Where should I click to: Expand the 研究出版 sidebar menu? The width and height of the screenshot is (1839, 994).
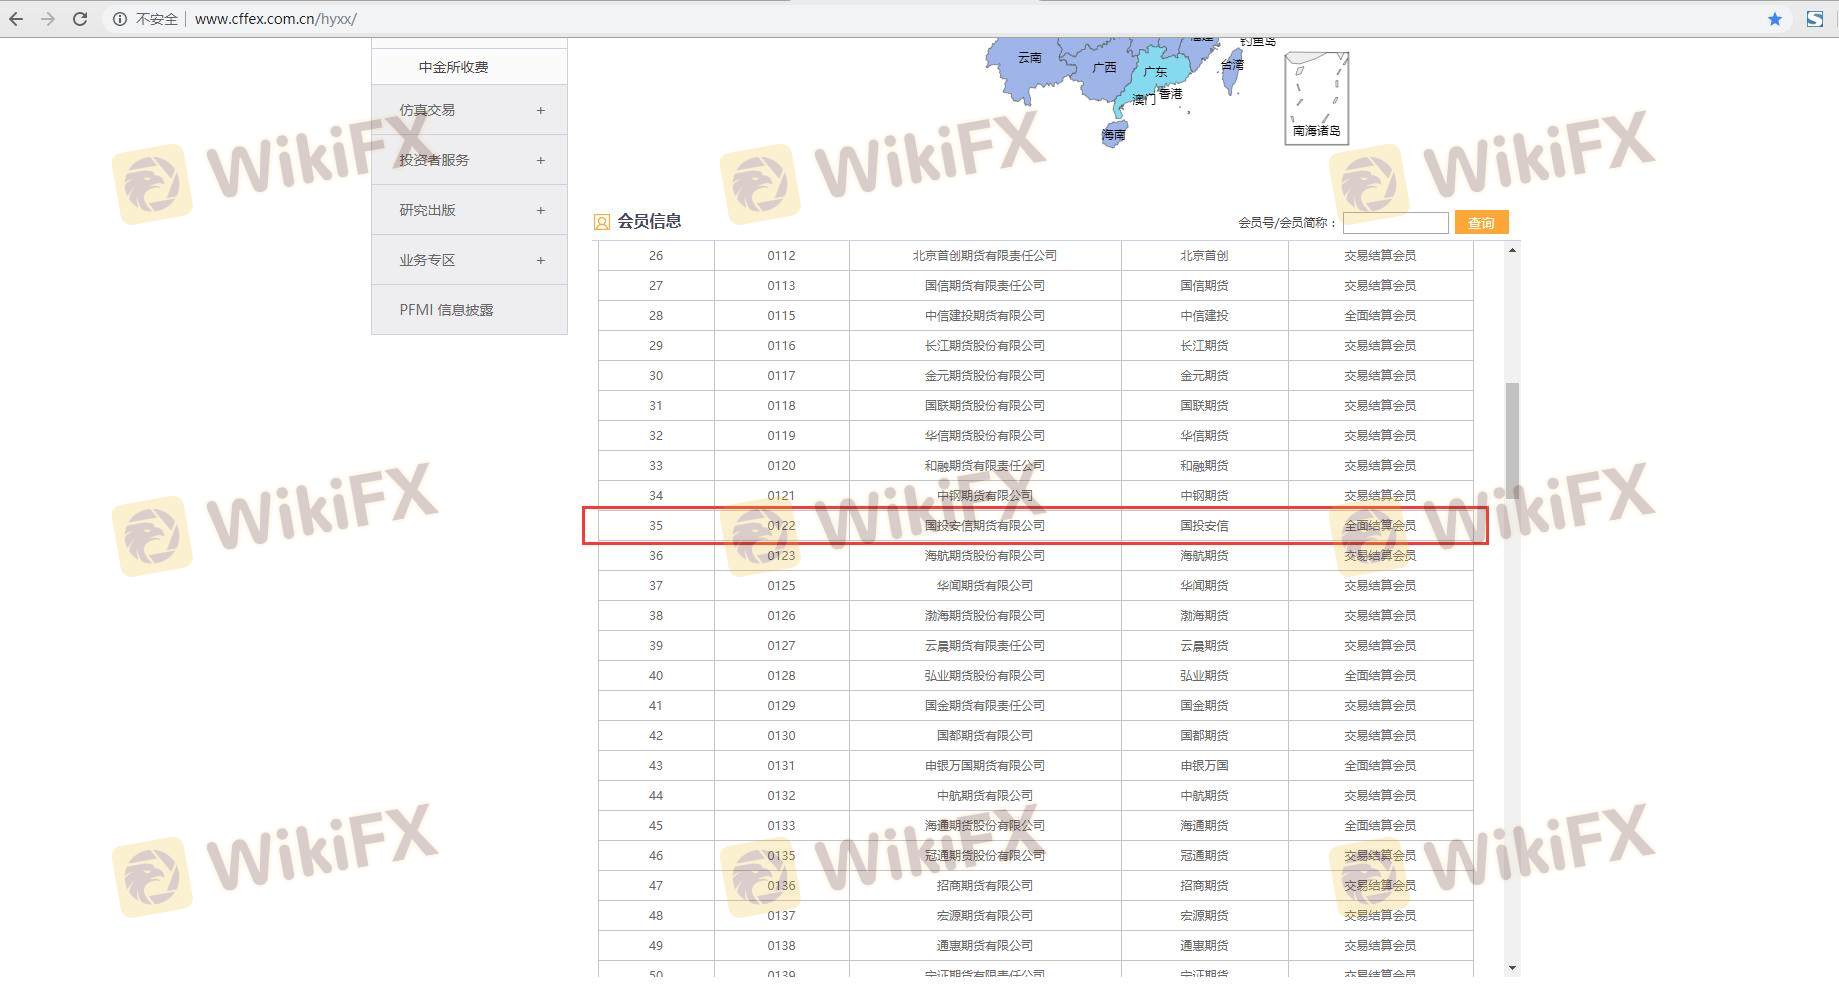[540, 210]
